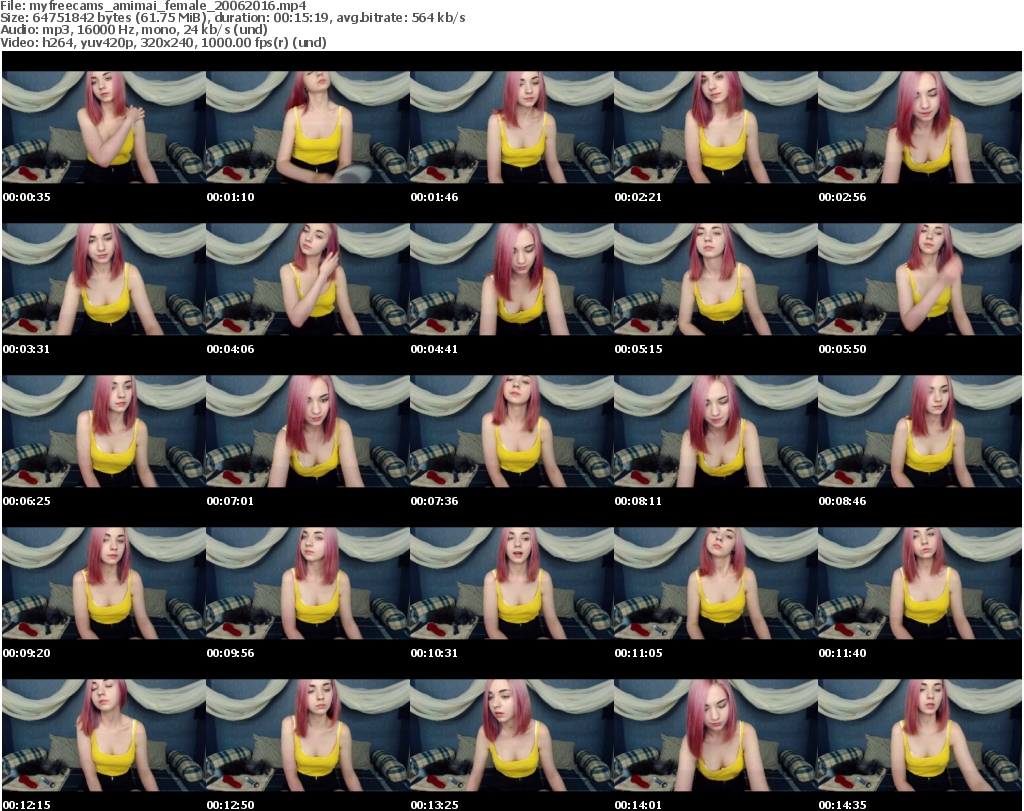Viewport: 1024px width, 811px height.
Task: Open the thumbnail above 00:14:01
Action: pyautogui.click(x=716, y=736)
